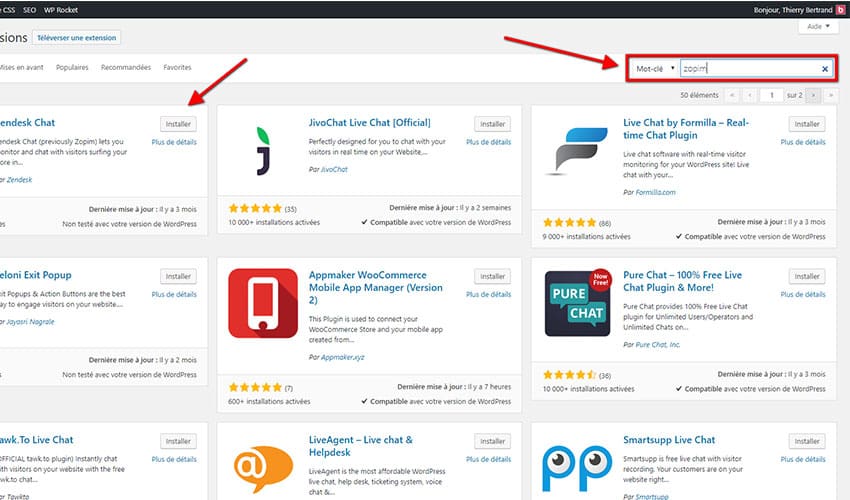Open the SEO admin bar menu
Screen dimensions: 850x500
click(x=29, y=10)
